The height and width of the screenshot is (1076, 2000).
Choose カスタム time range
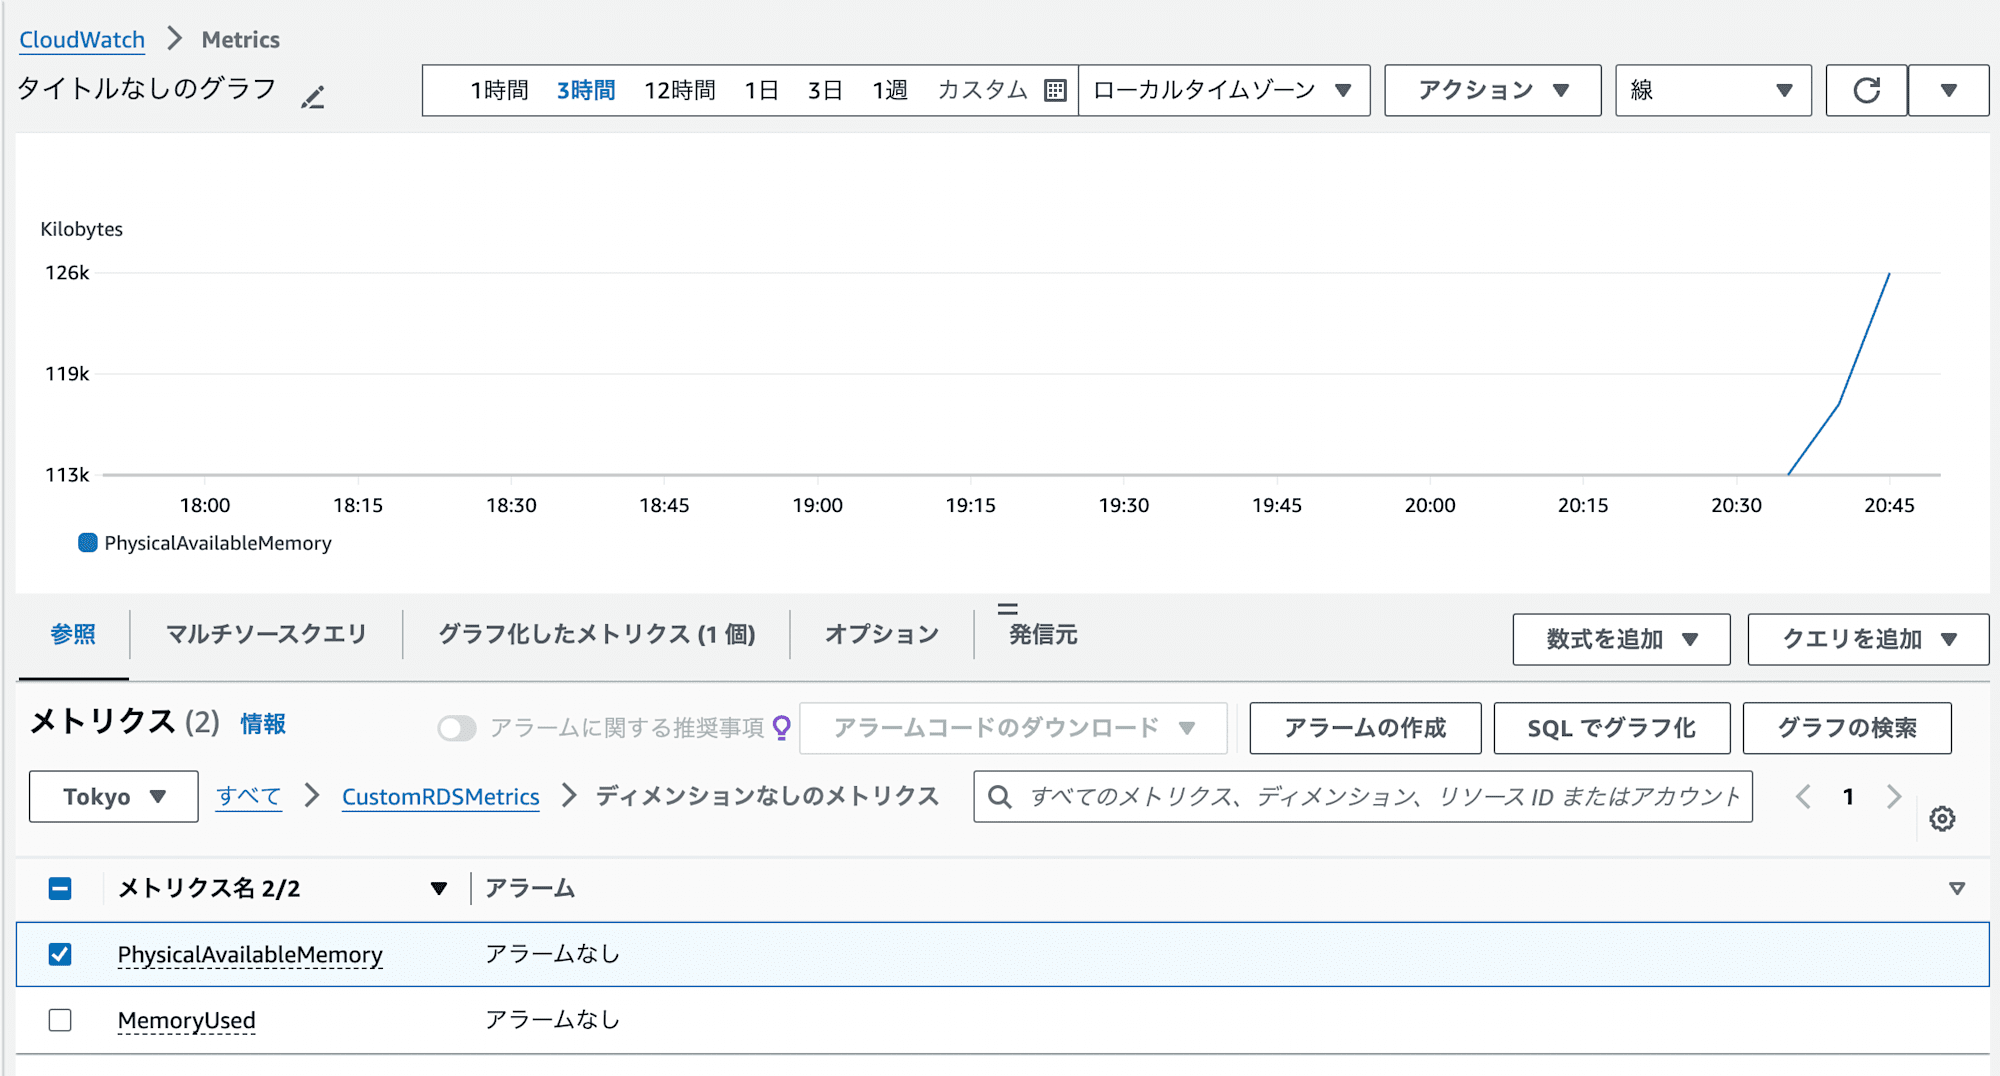[983, 90]
